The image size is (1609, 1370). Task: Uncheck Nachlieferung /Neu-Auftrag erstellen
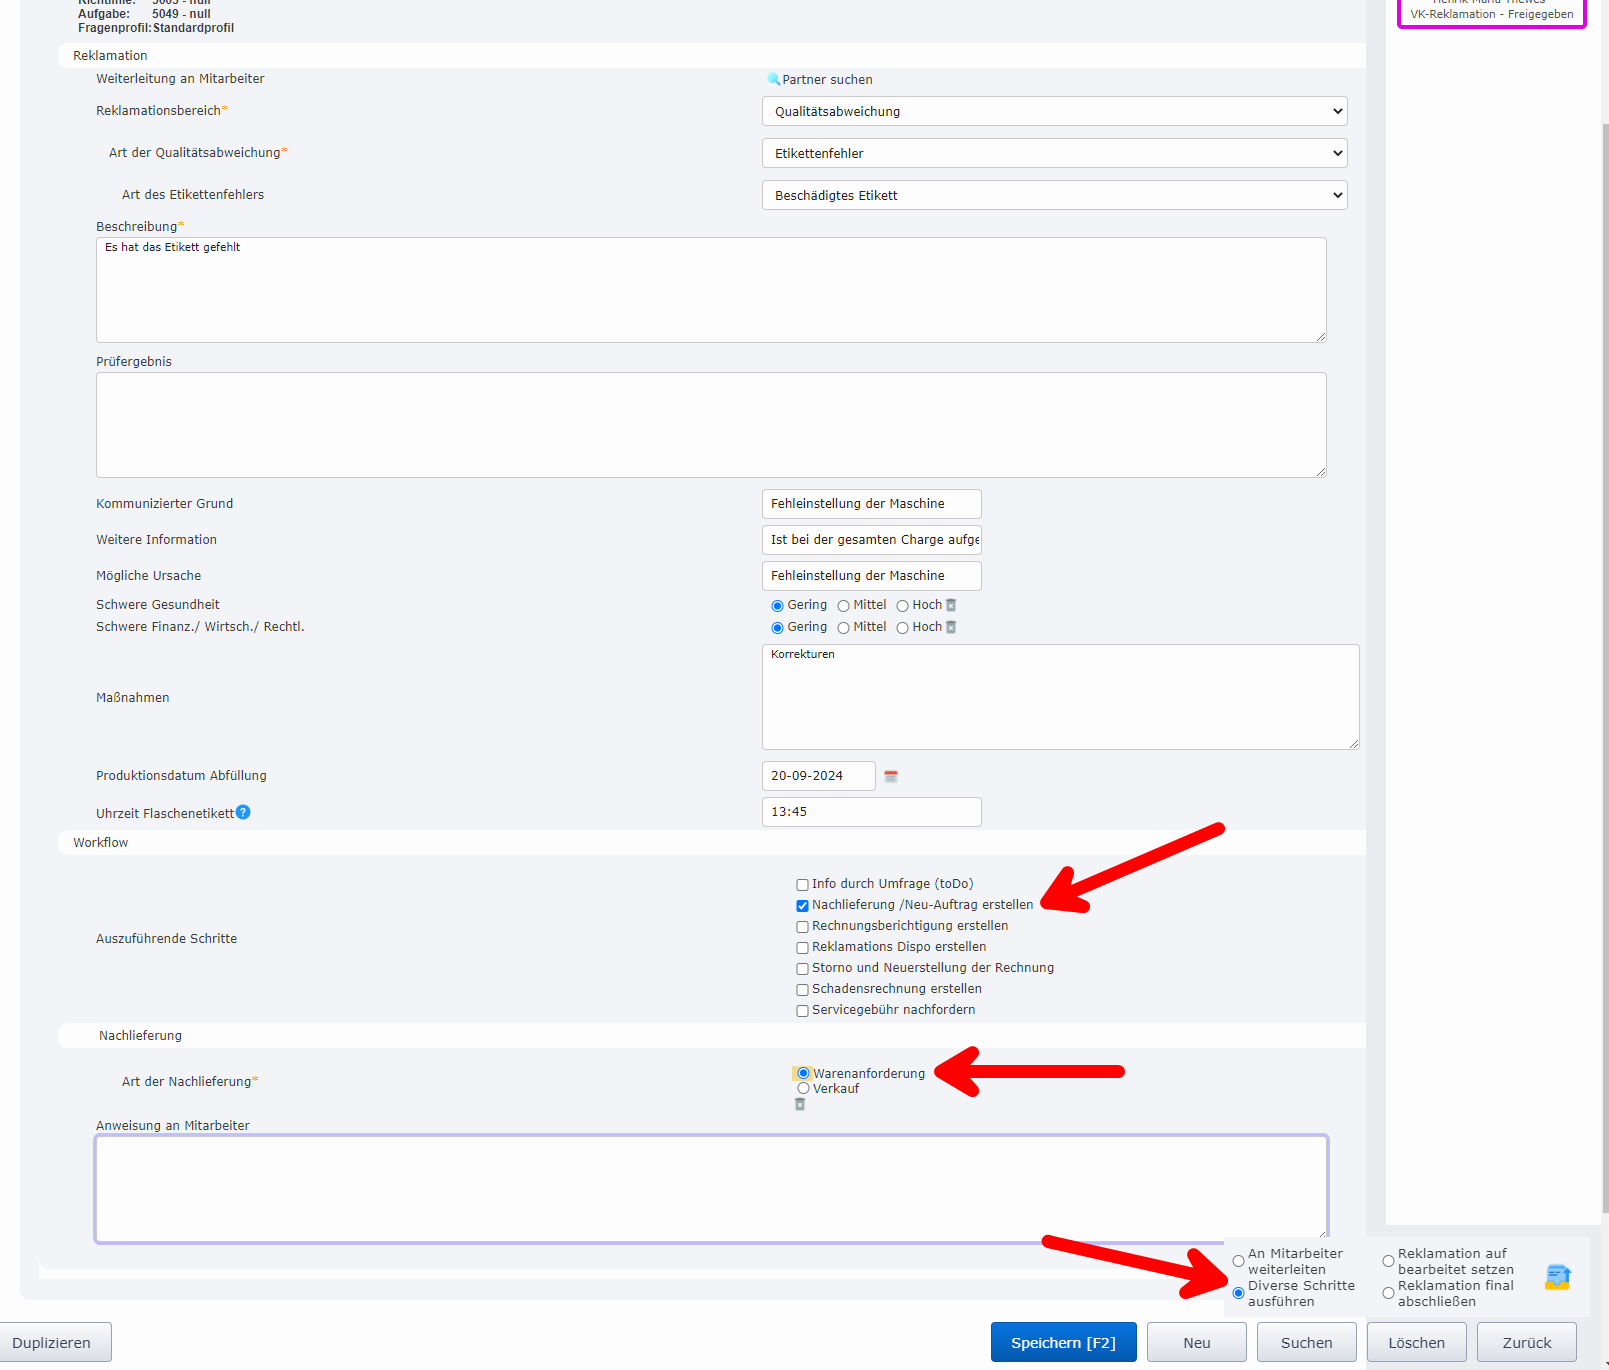click(802, 906)
